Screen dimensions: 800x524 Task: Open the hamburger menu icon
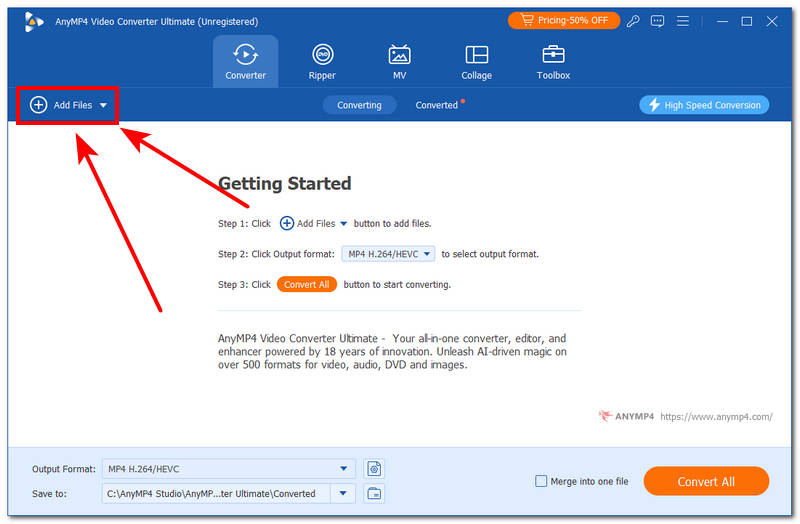[682, 21]
